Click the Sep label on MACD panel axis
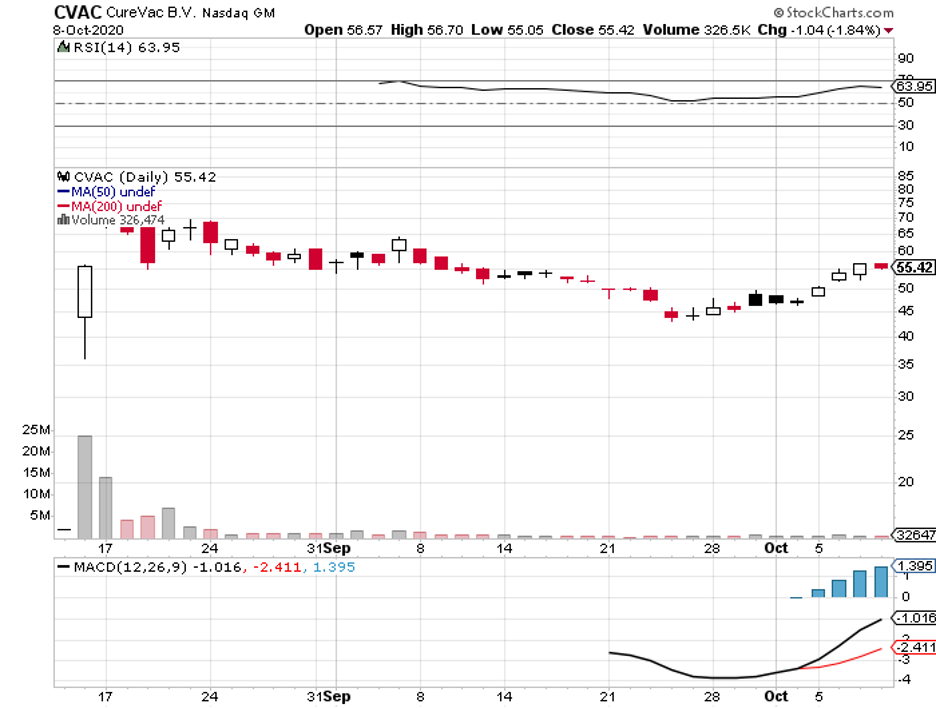This screenshot has height=708, width=936. 337,696
